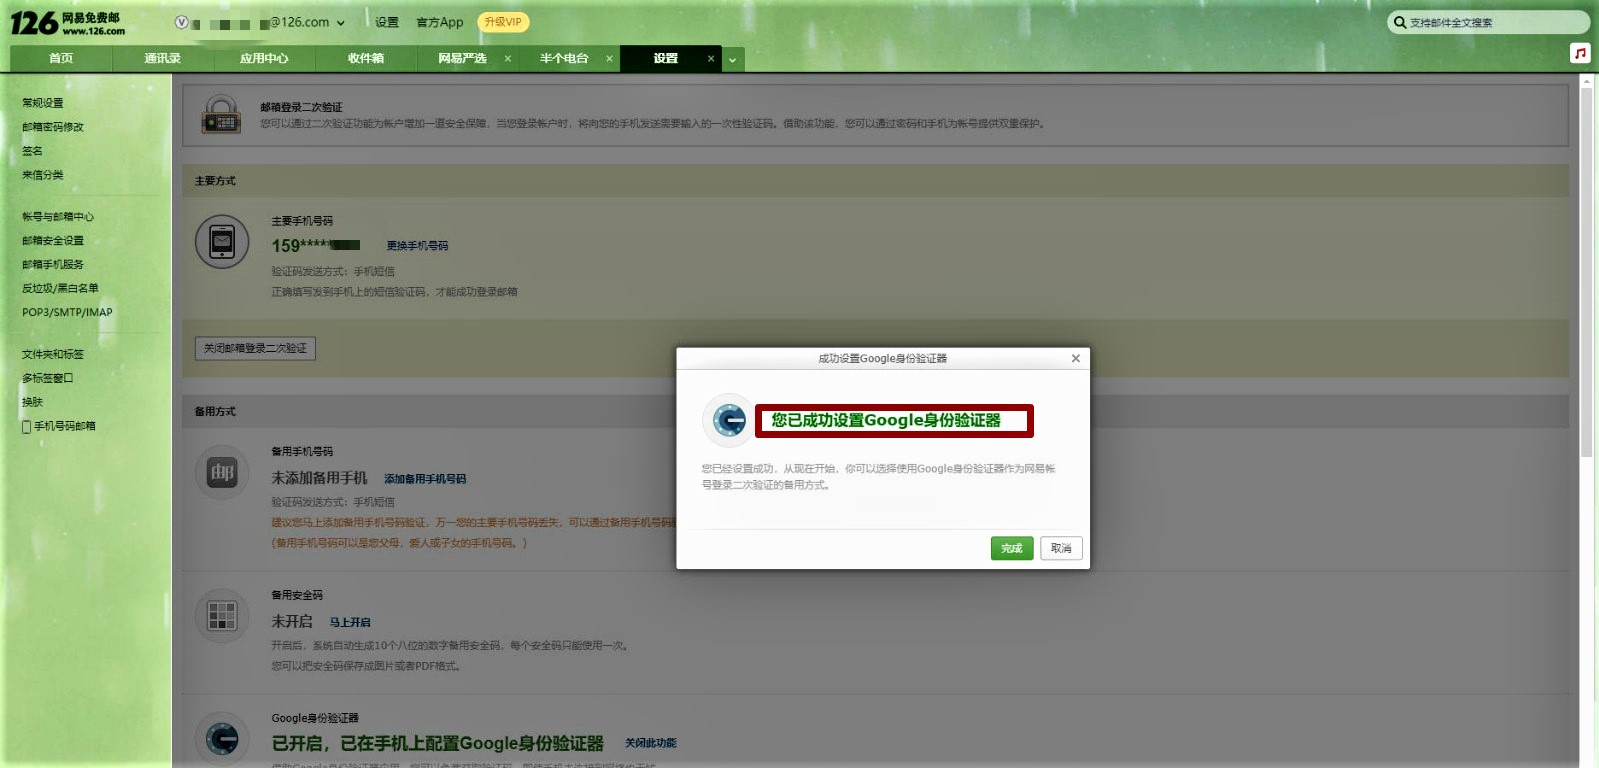
Task: Open the 通讯录 tab
Action: tap(162, 59)
